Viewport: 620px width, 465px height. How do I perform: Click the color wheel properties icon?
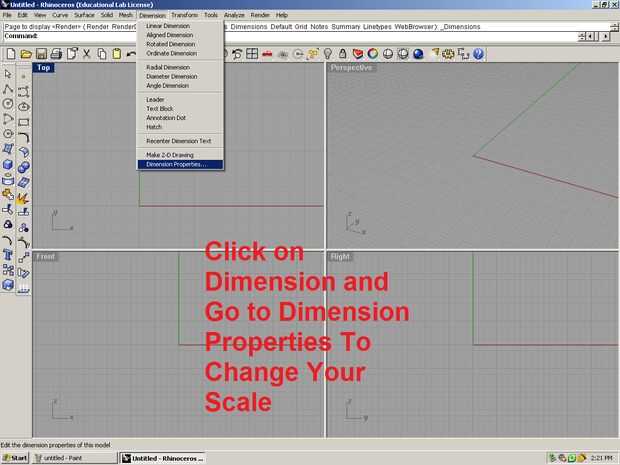372,54
